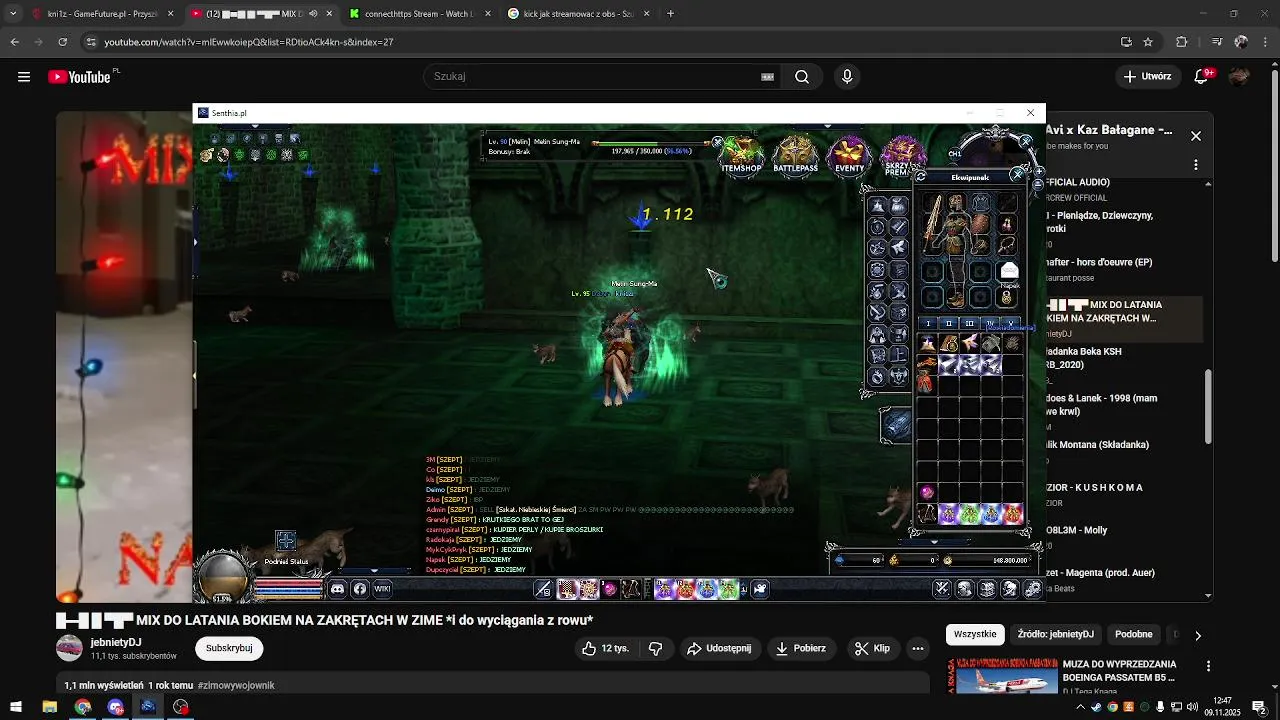Click the Pobierz download button
The image size is (1280, 720).
coord(801,648)
